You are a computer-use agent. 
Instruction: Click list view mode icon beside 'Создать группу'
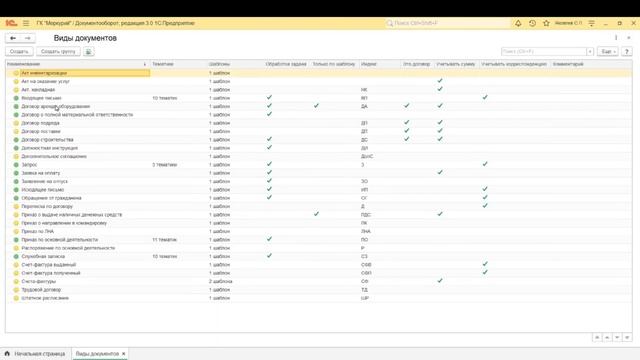click(x=89, y=51)
